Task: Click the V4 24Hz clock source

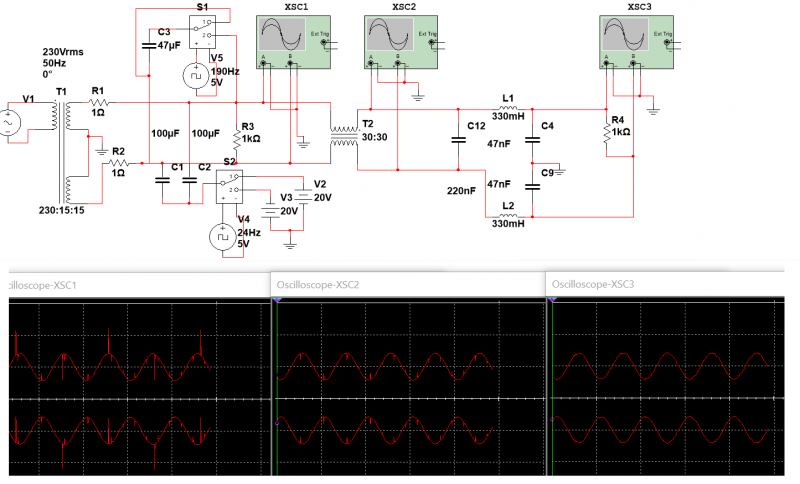Action: (x=222, y=236)
